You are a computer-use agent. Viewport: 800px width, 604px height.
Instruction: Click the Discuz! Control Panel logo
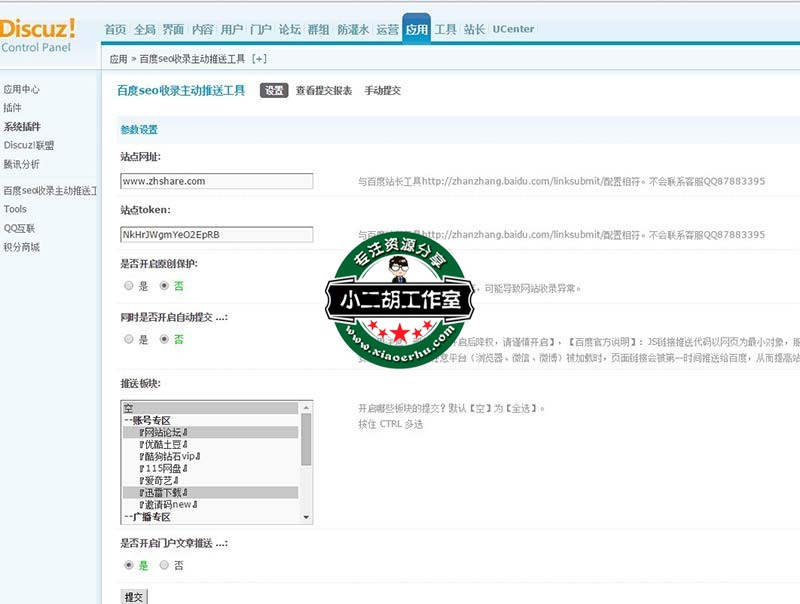pos(38,34)
